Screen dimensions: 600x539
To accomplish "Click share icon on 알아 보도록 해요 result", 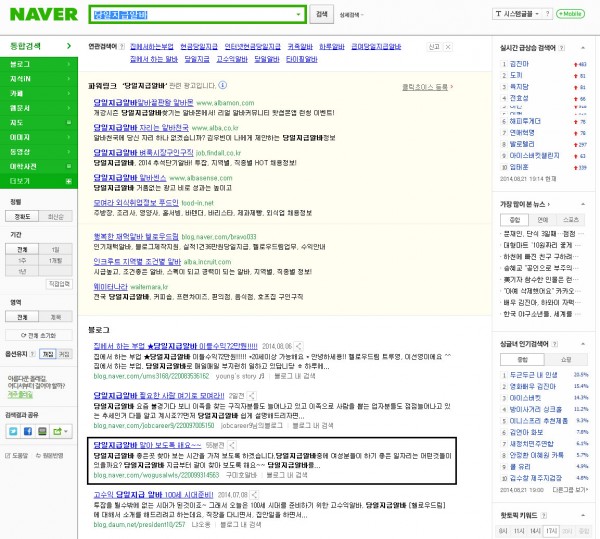I will [232, 445].
